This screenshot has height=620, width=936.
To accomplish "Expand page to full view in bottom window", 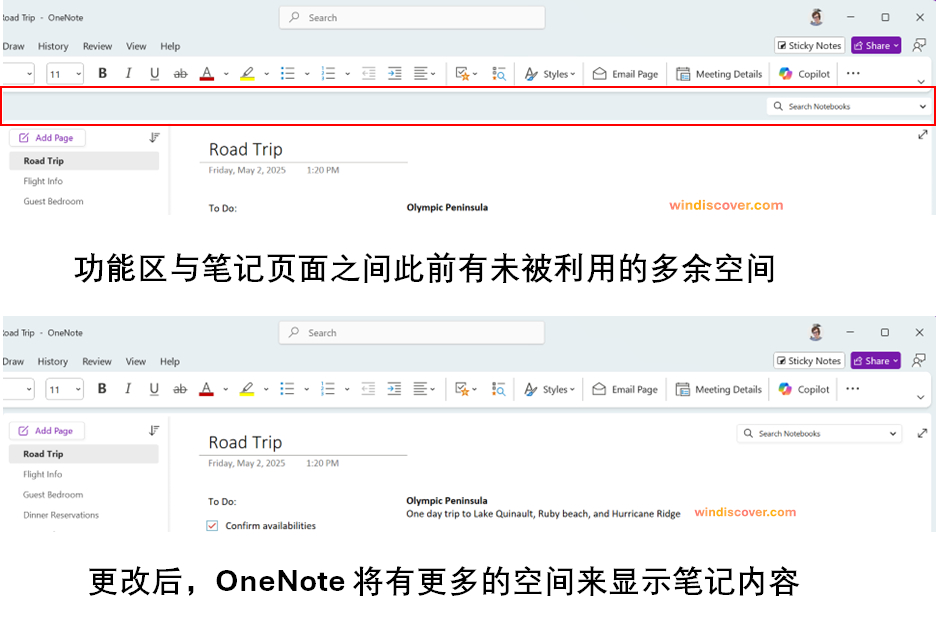I will point(922,433).
